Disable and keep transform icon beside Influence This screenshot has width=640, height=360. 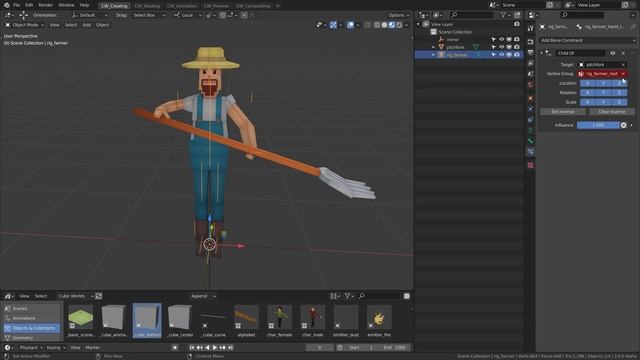click(x=624, y=125)
